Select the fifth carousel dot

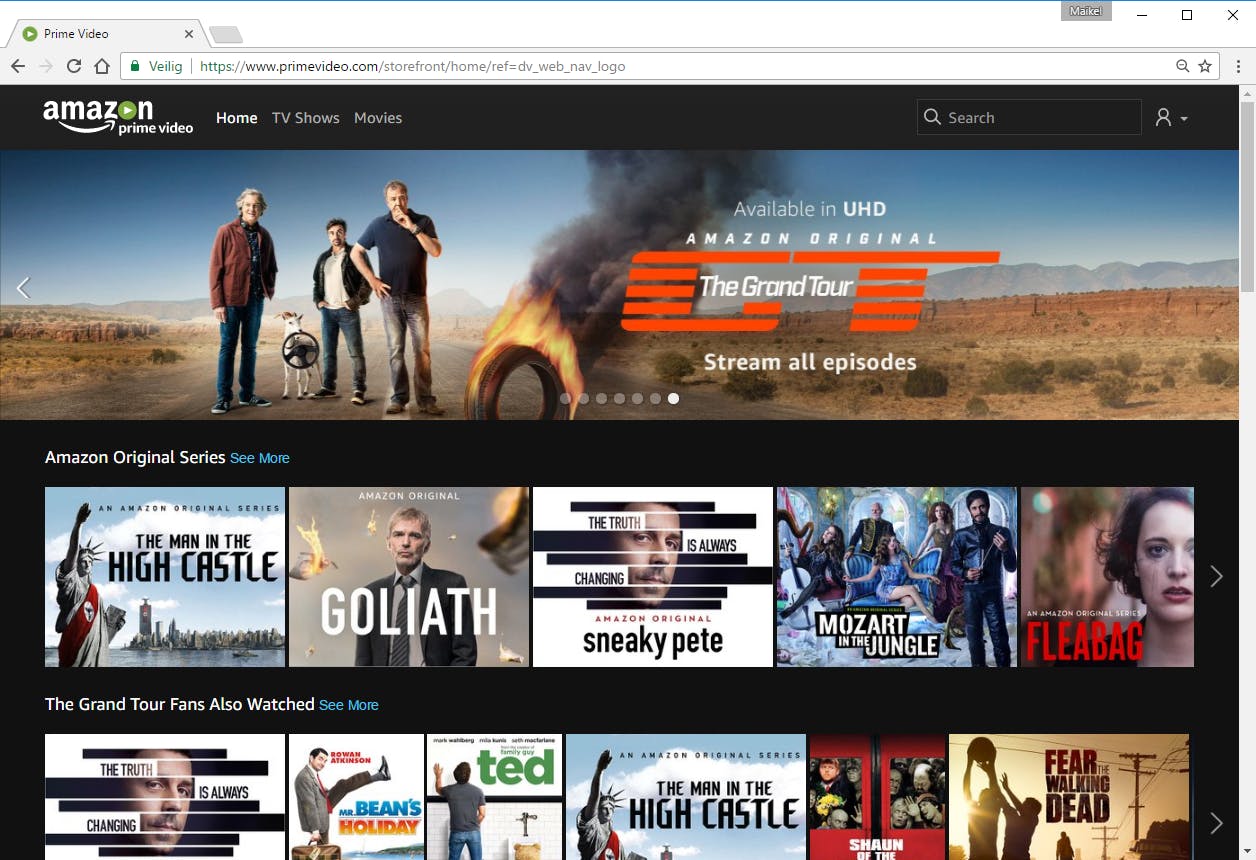click(x=638, y=398)
